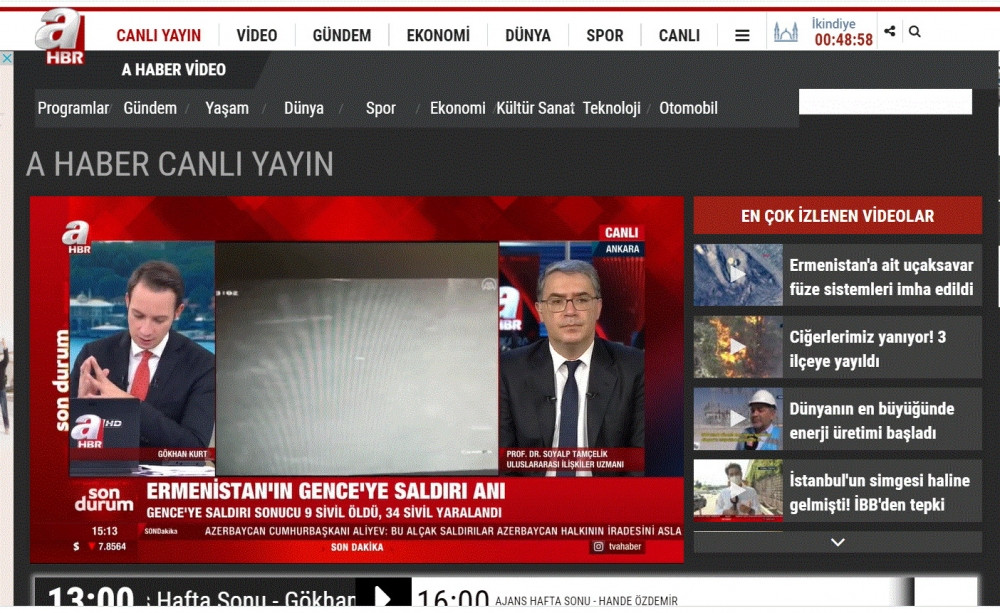Open Ciğerlerimiz yanıyor video thumbnail
Image resolution: width=1000 pixels, height=613 pixels.
point(738,347)
